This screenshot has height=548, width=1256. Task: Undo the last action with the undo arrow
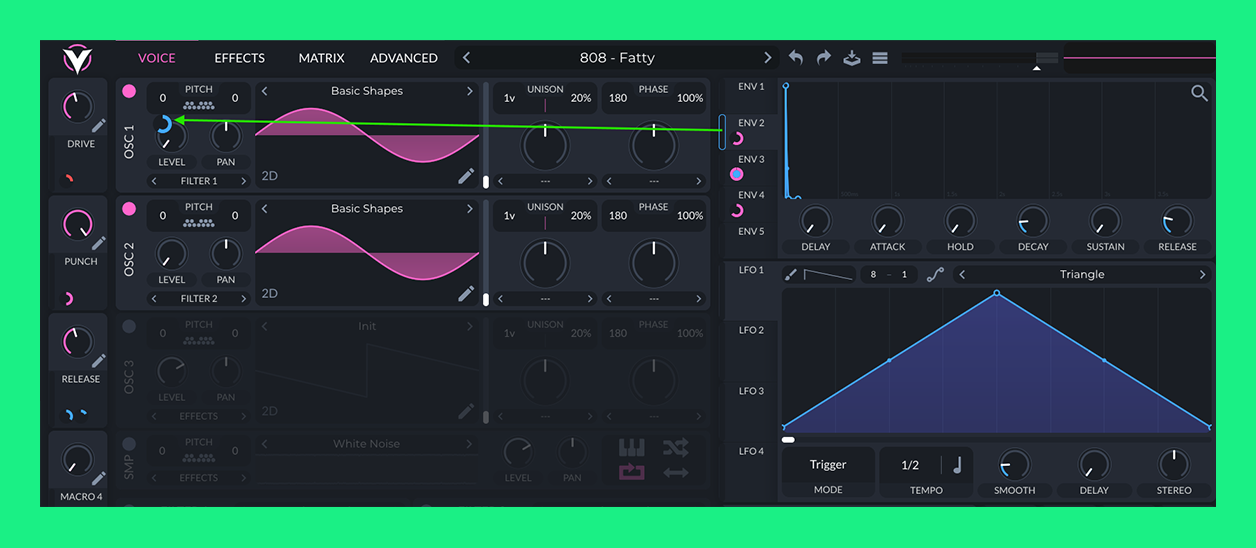(x=796, y=58)
